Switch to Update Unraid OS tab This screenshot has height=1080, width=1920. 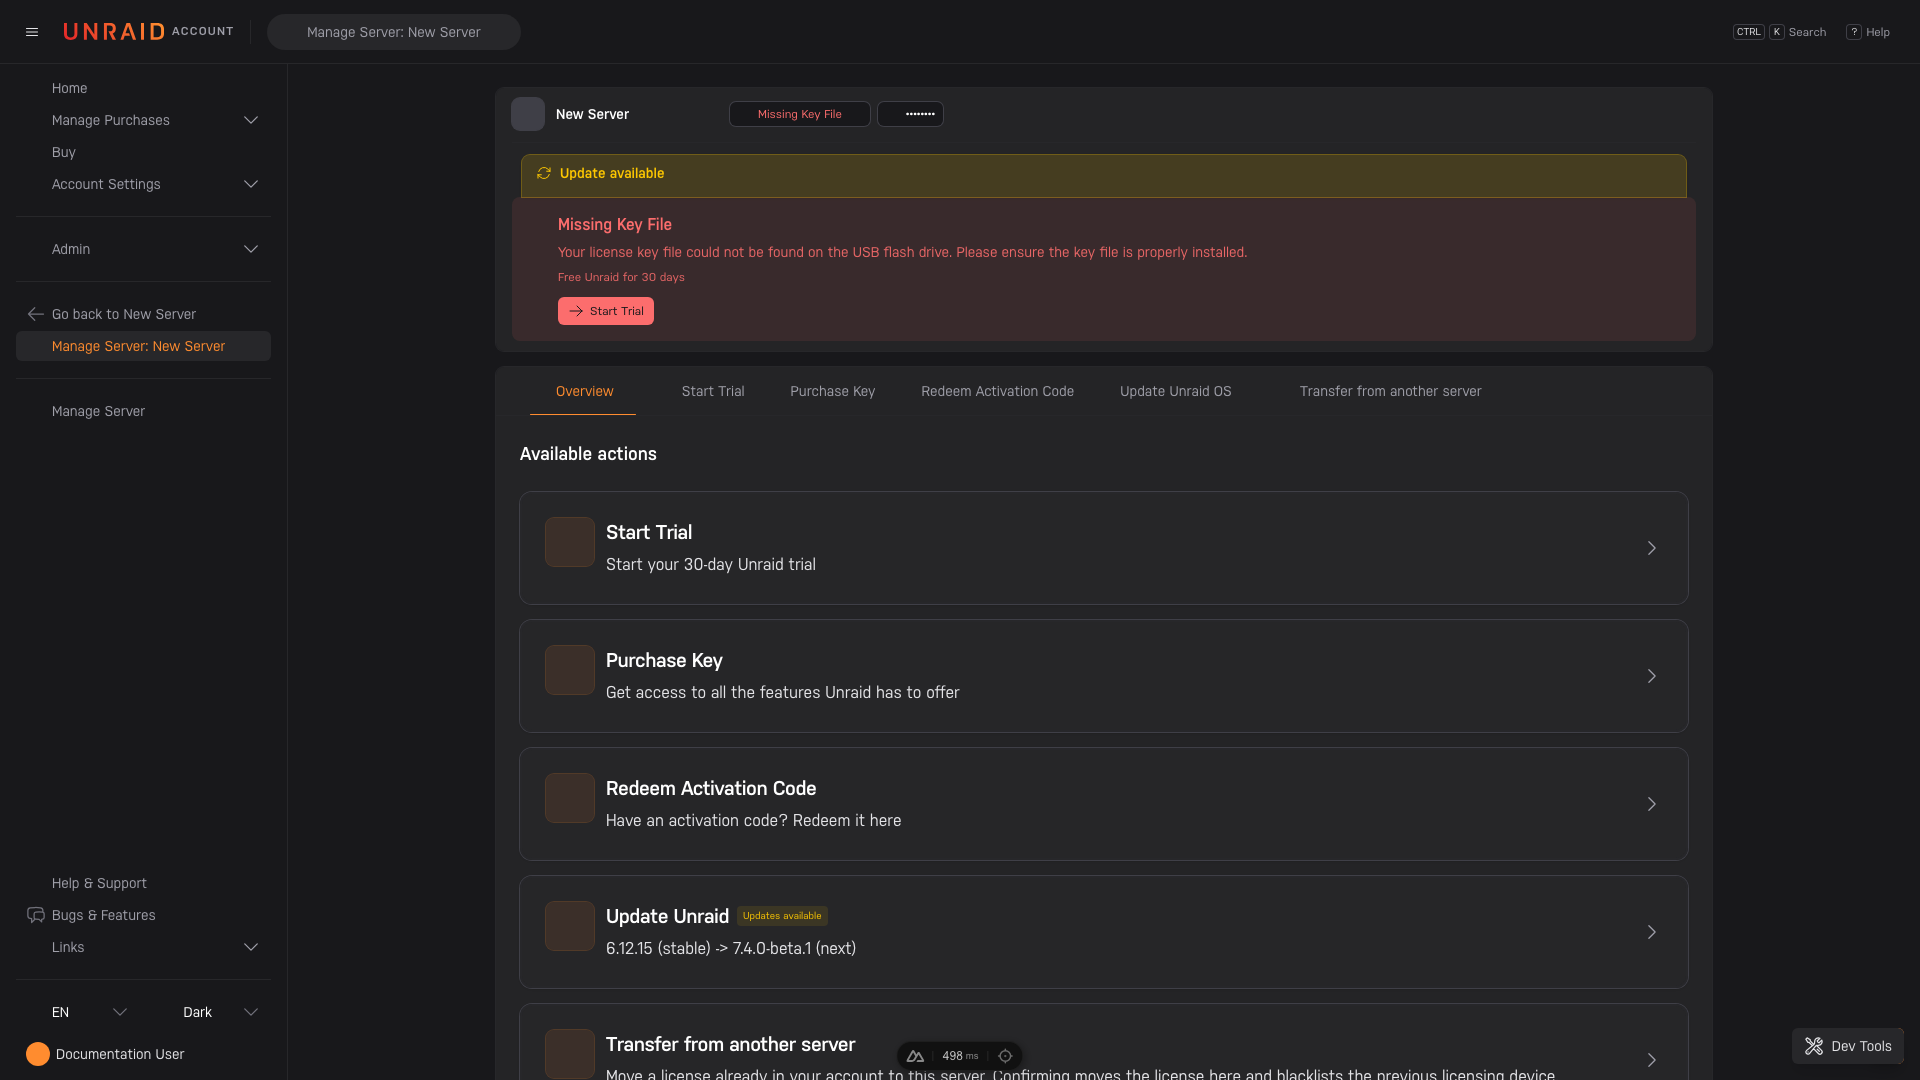coord(1176,391)
